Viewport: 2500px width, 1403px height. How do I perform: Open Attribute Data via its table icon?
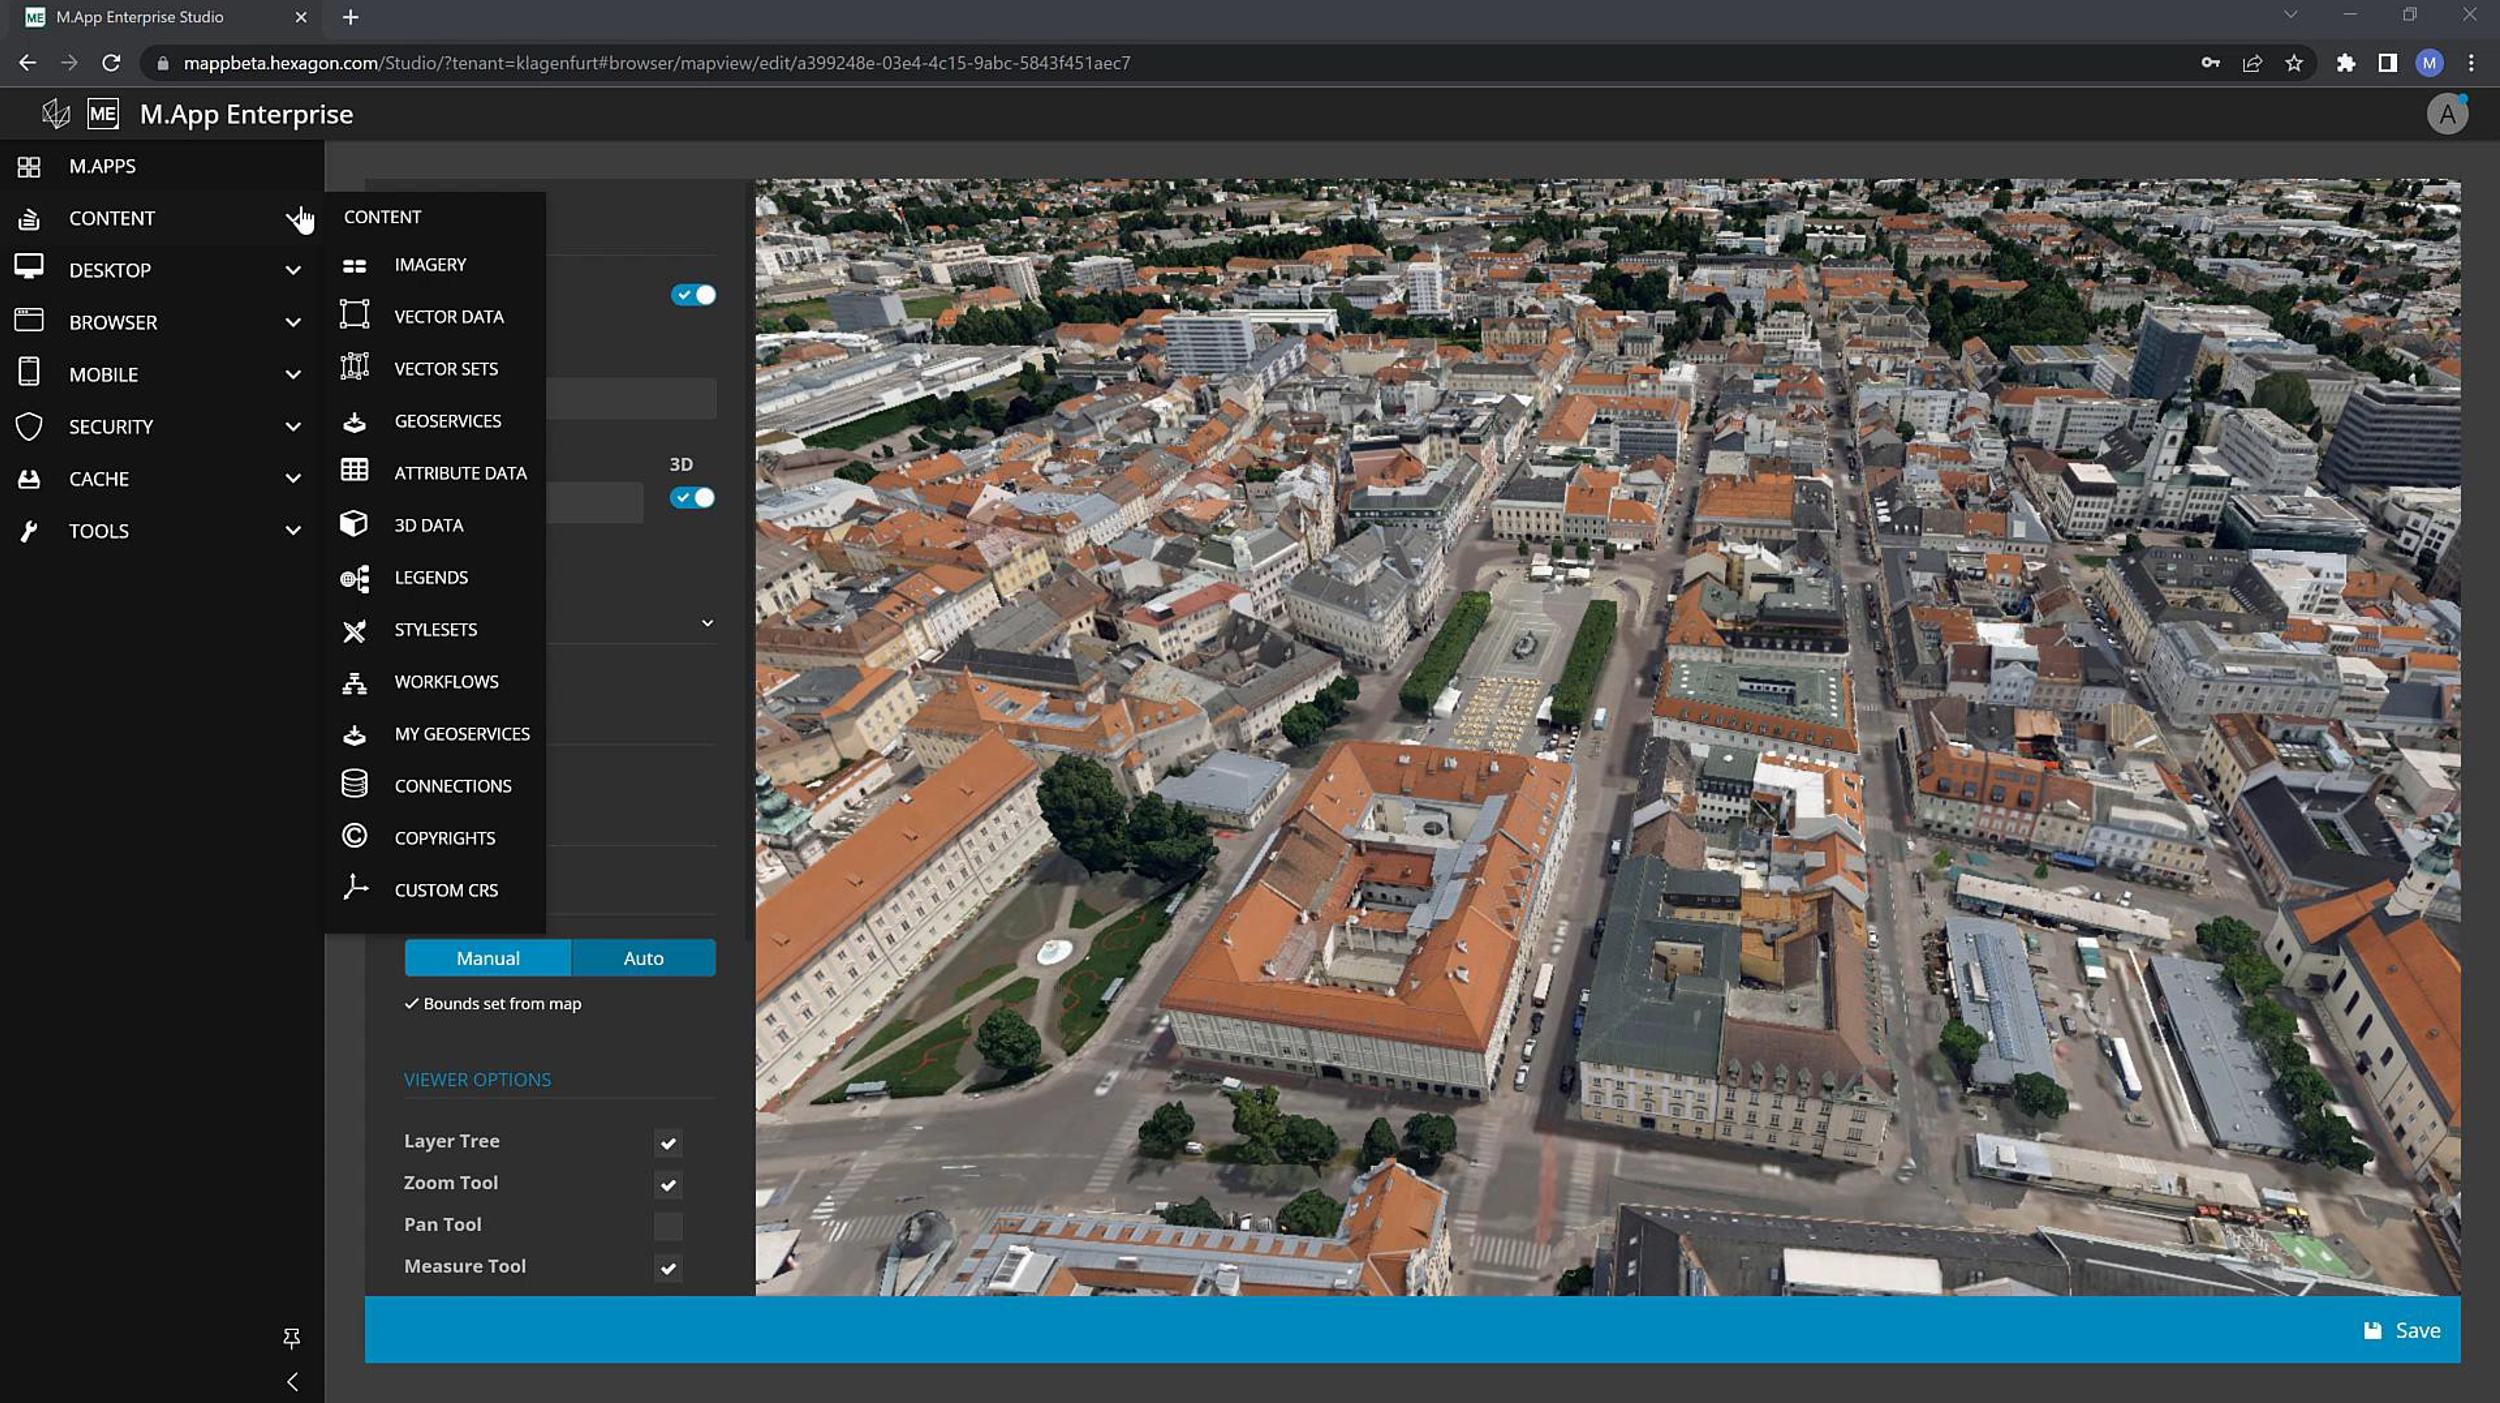click(355, 472)
